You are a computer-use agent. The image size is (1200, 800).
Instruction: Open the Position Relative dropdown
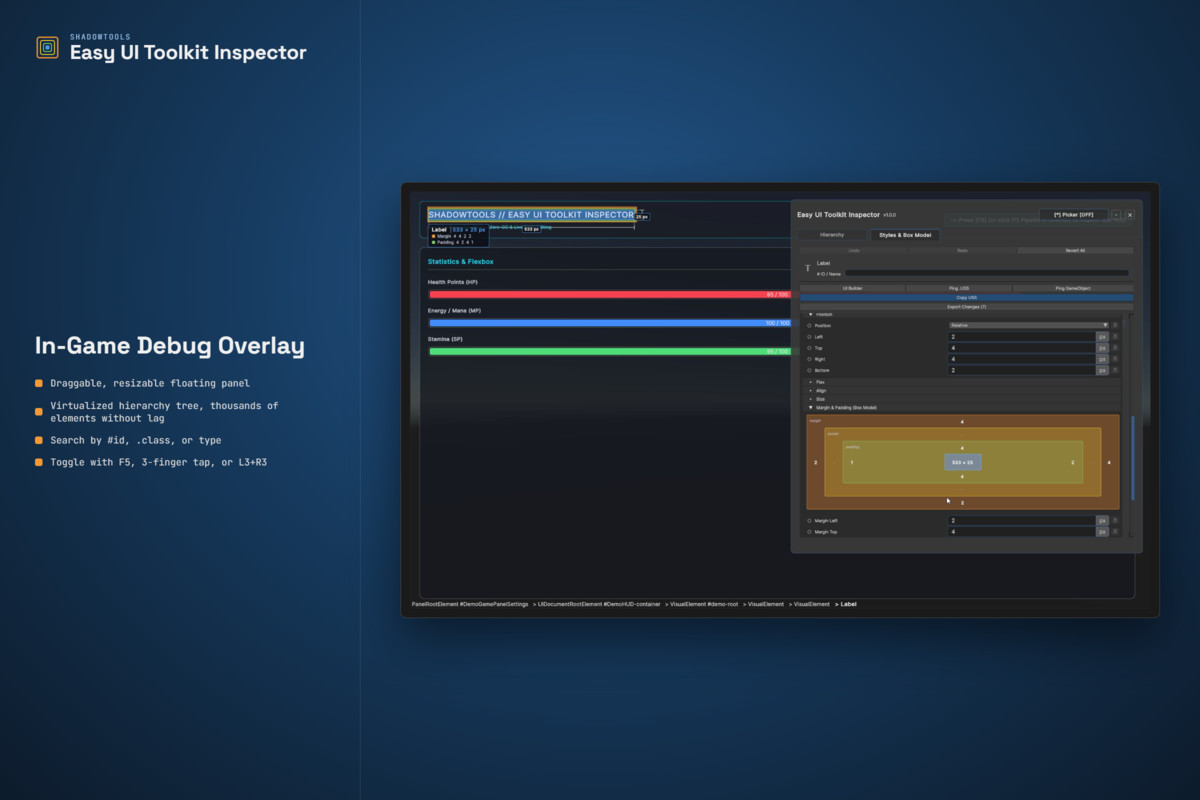click(1028, 325)
